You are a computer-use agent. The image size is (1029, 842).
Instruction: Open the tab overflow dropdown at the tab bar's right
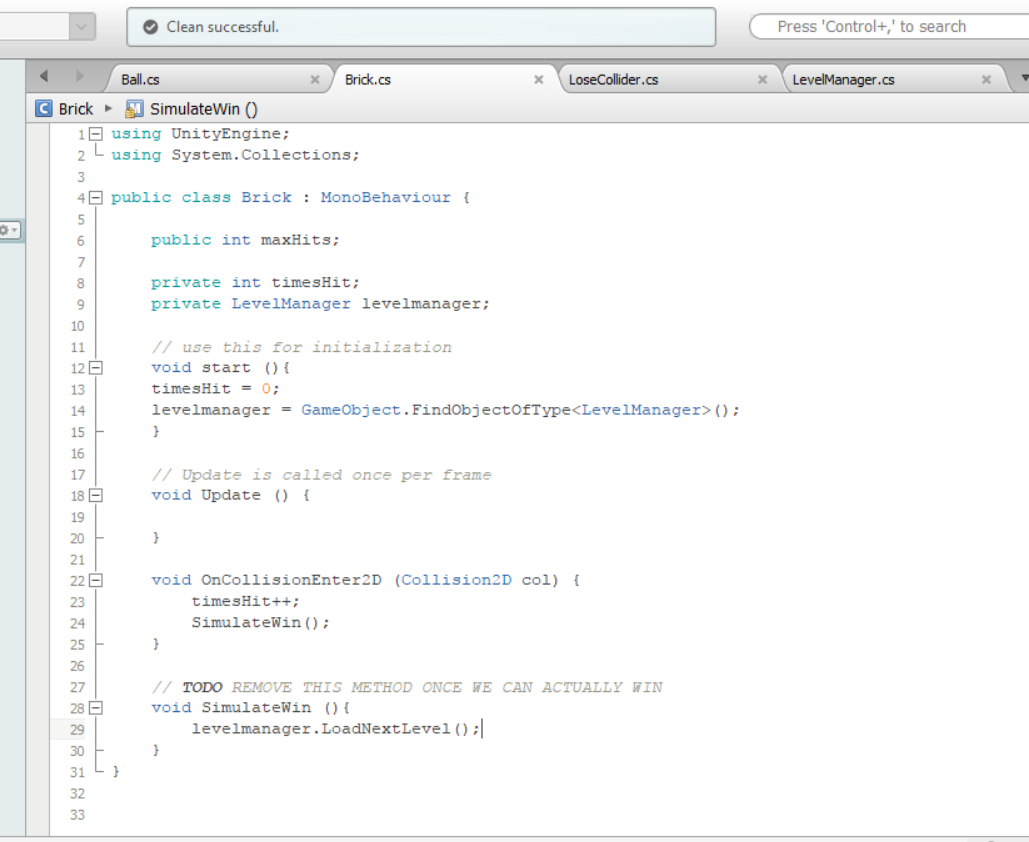pyautogui.click(x=1022, y=75)
